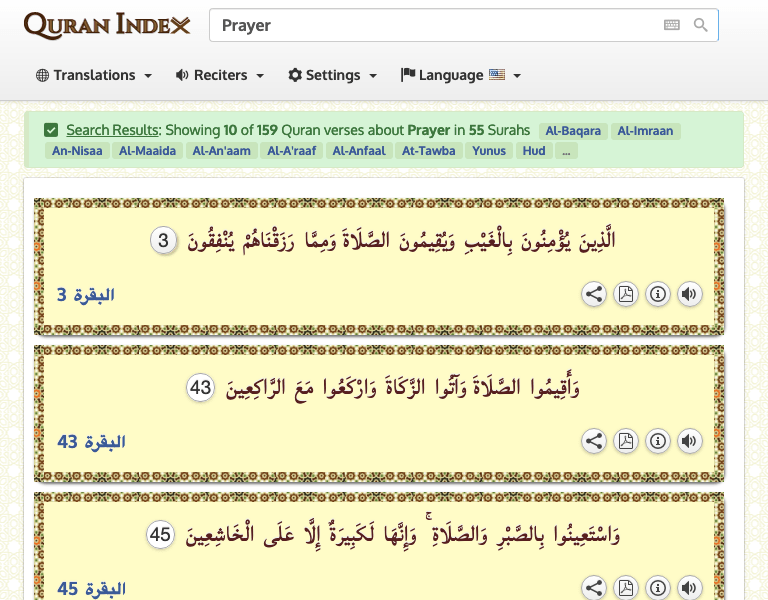Filter results by Al-An'aam surah

pyautogui.click(x=221, y=150)
